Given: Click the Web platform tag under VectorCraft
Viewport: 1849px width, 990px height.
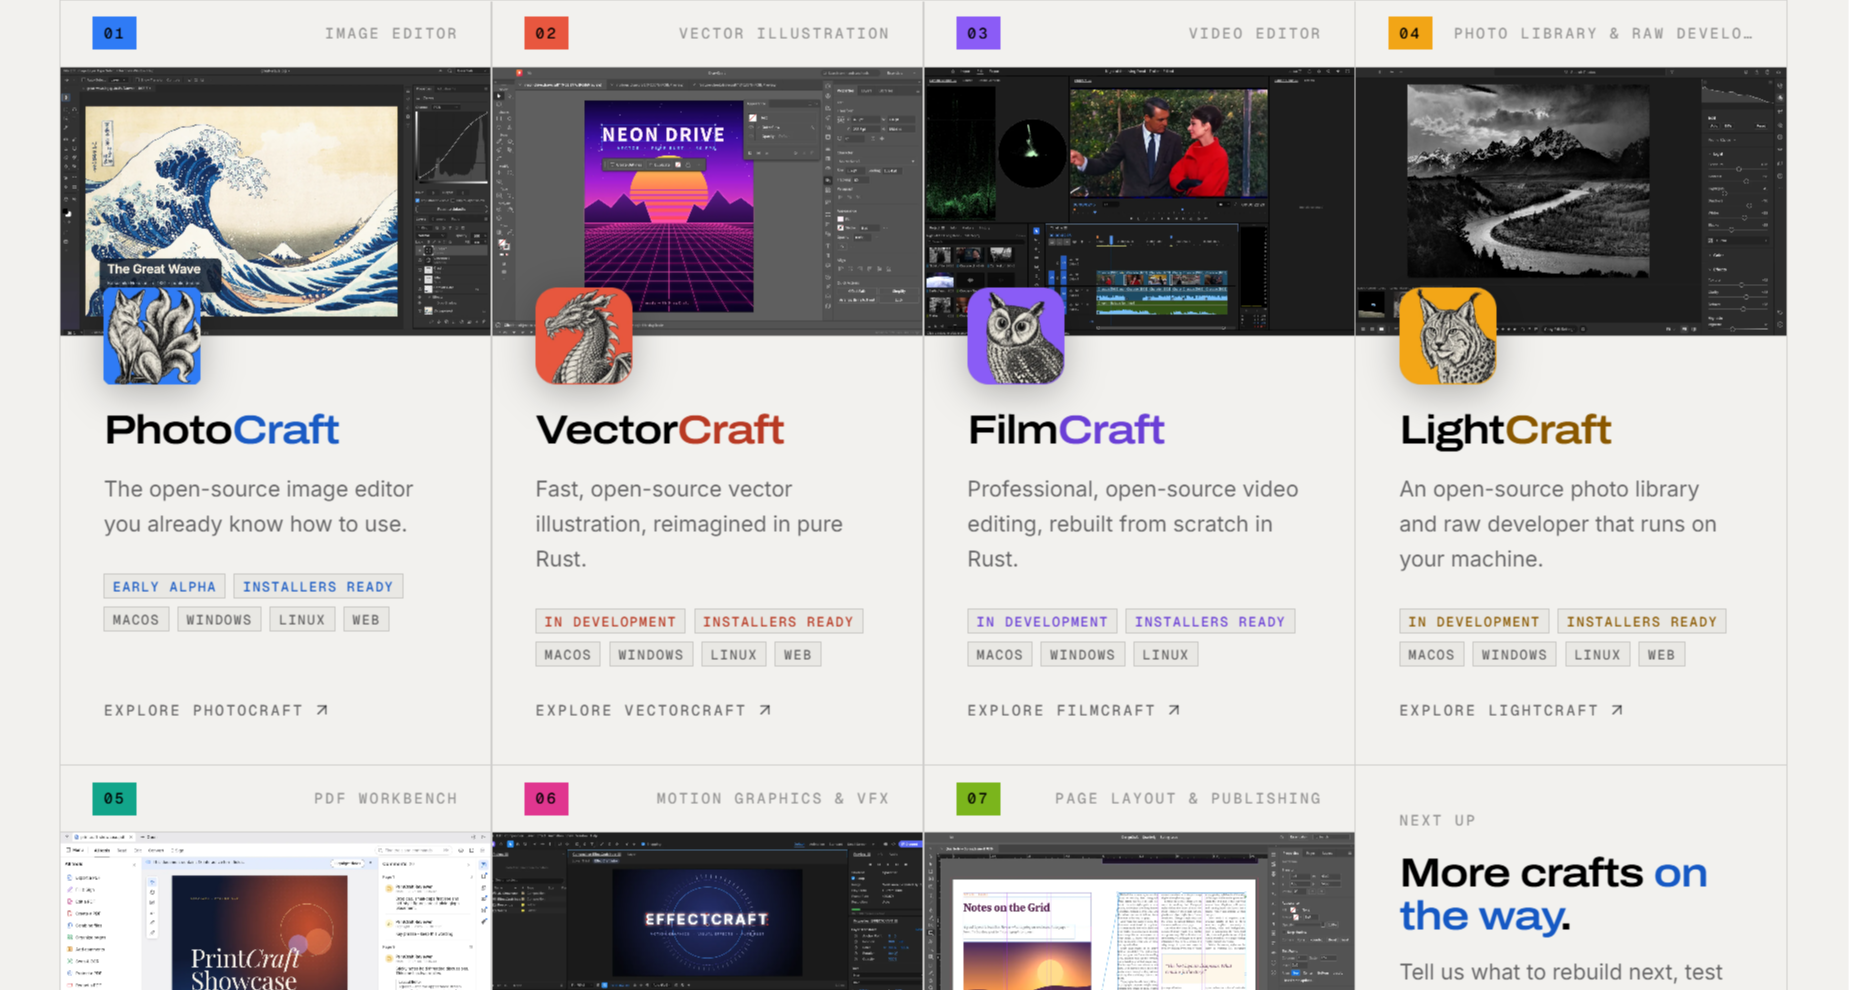Looking at the screenshot, I should tap(797, 655).
